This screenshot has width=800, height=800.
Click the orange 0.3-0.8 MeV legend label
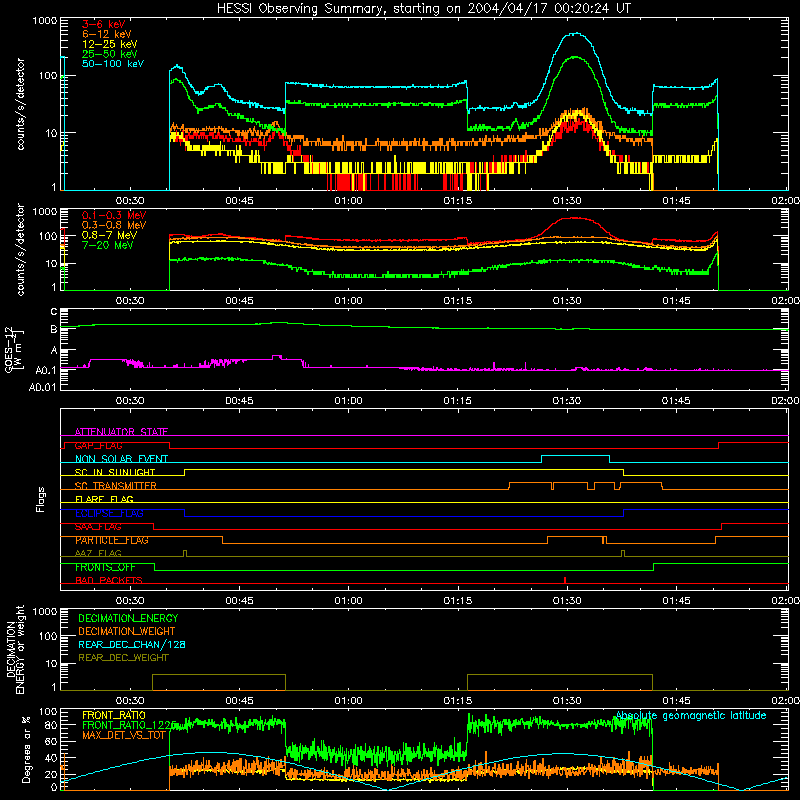pyautogui.click(x=114, y=225)
